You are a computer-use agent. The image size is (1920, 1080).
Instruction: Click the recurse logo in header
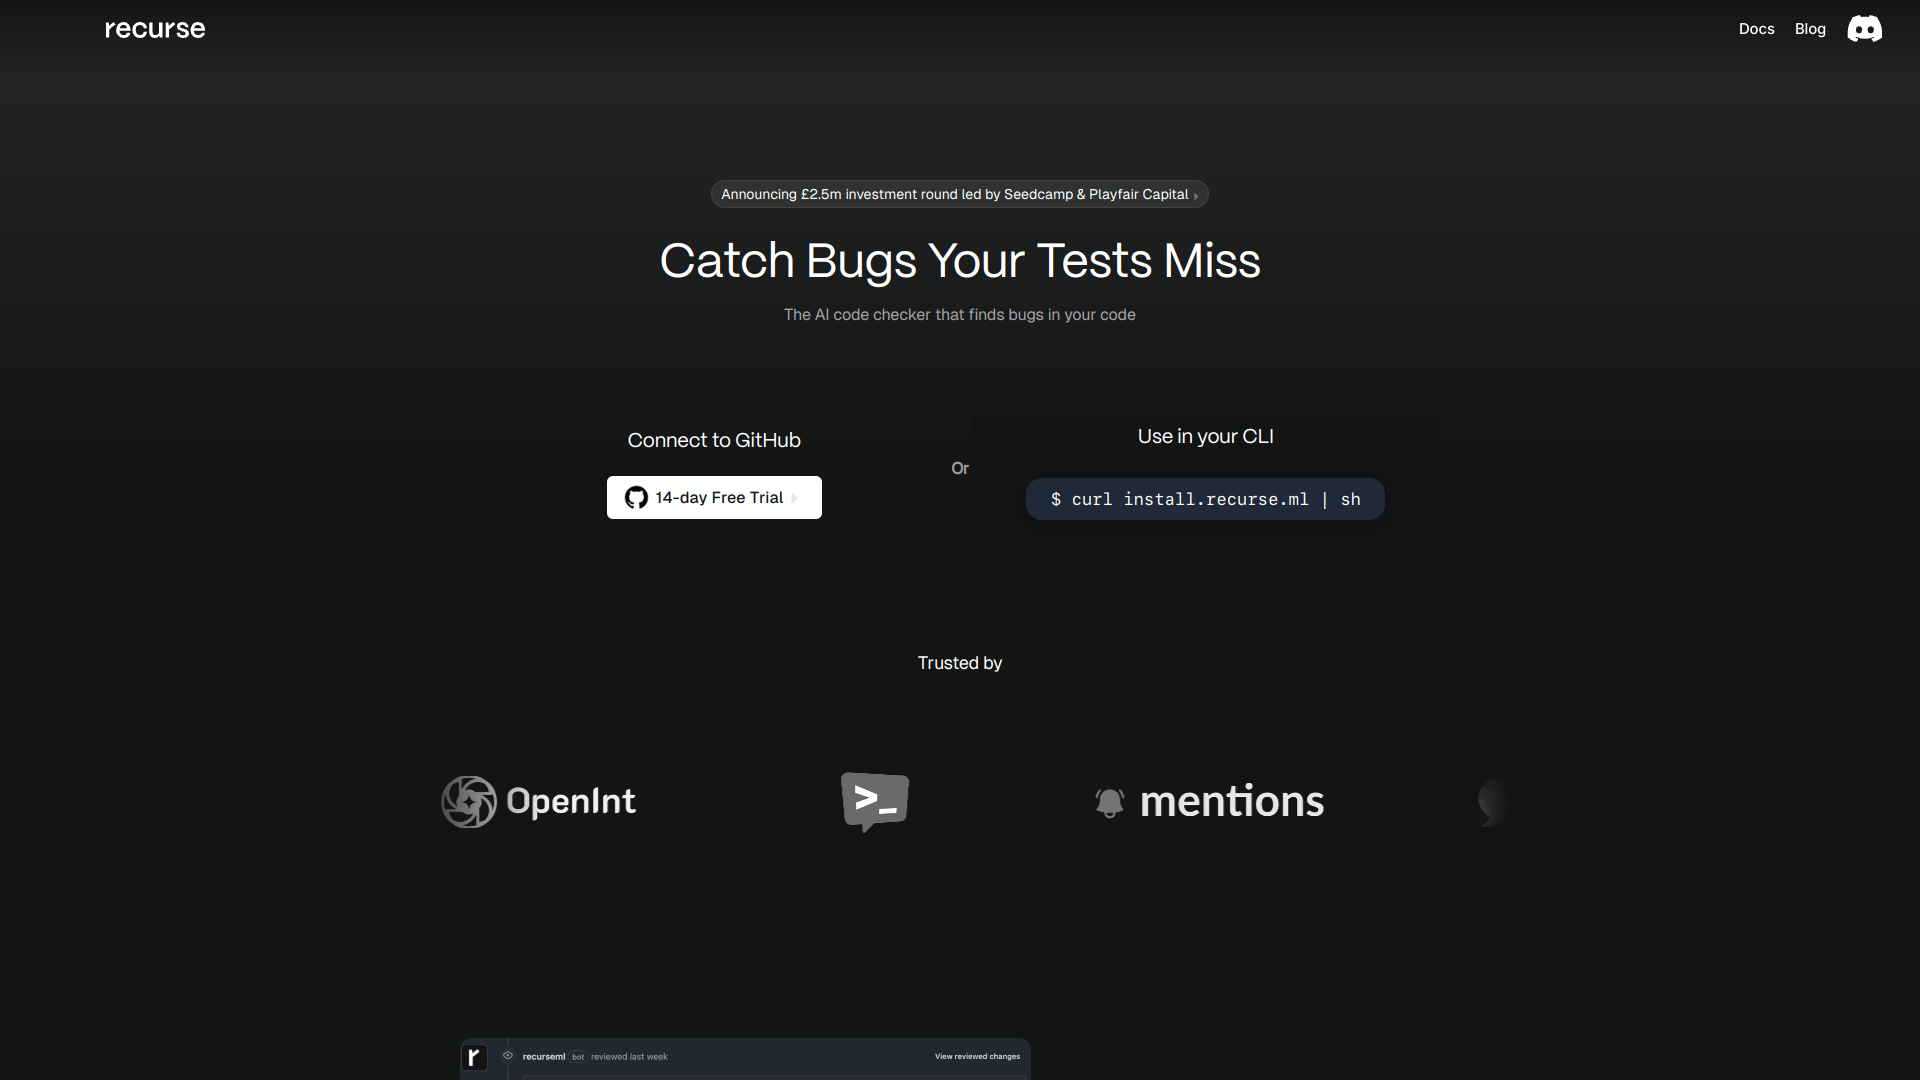[x=155, y=29]
